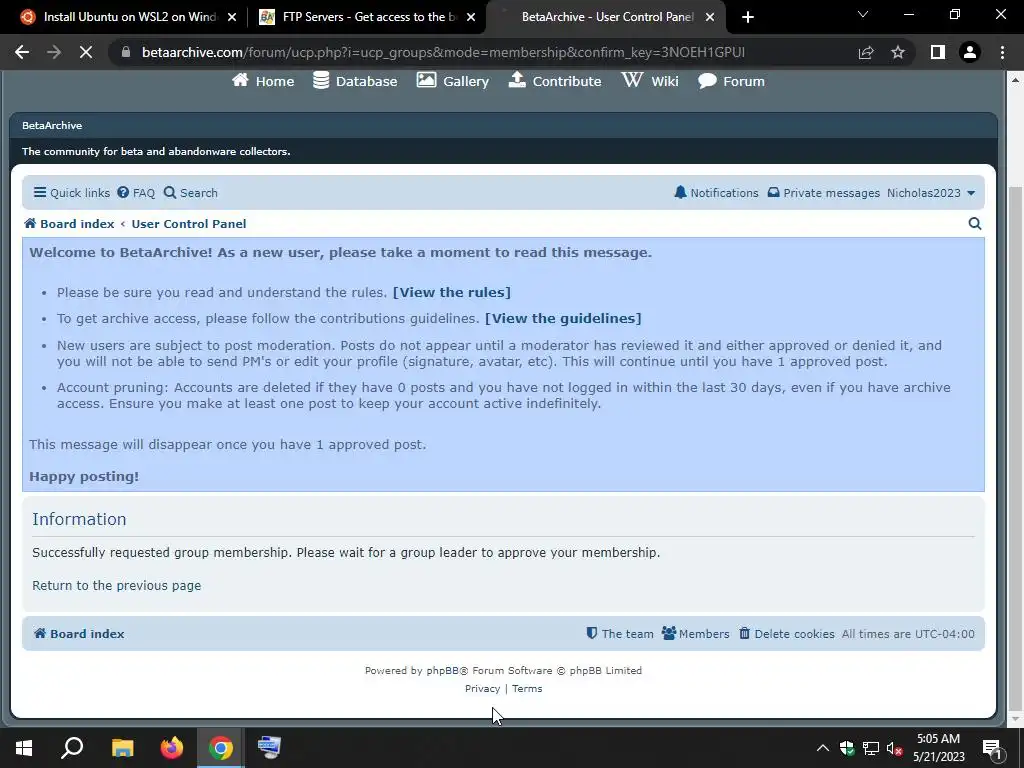Screen dimensions: 1024x768
Task: Open the Privacy link
Action: click(x=482, y=688)
